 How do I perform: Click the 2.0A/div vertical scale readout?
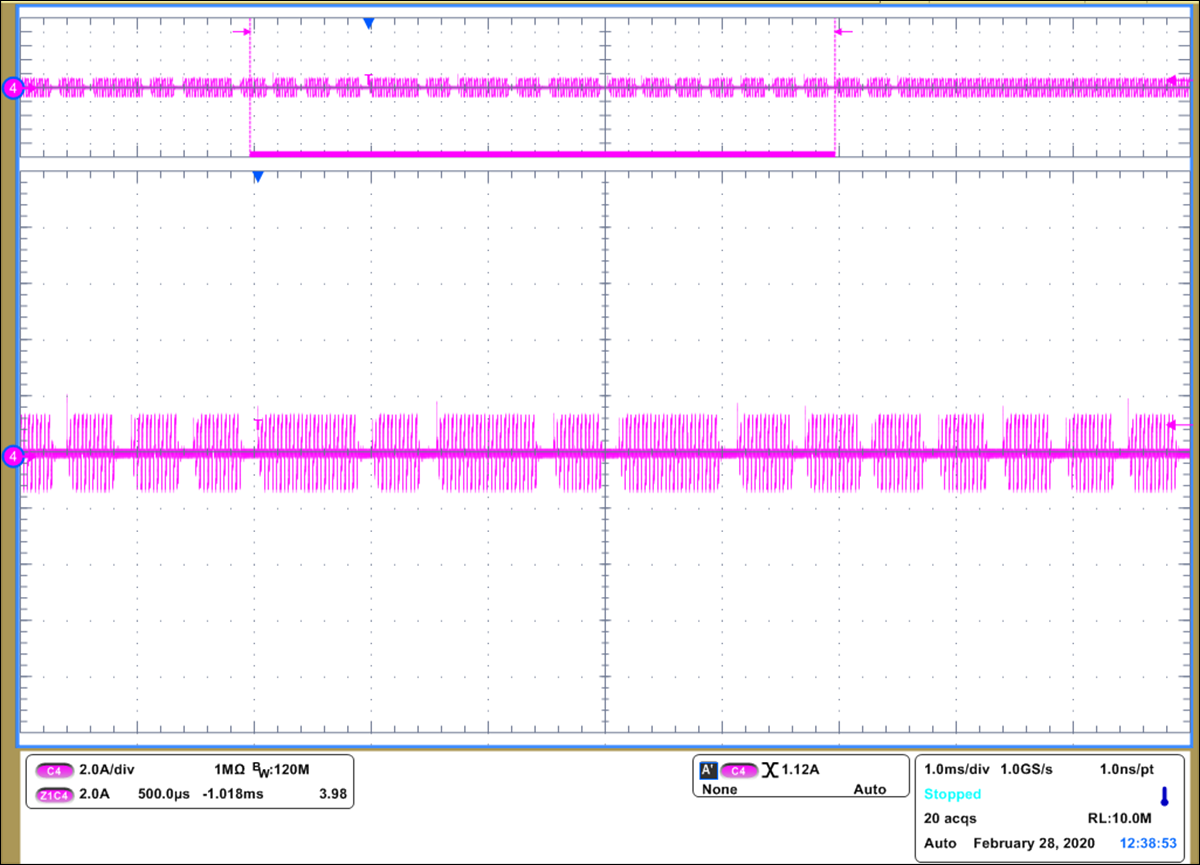click(x=107, y=770)
